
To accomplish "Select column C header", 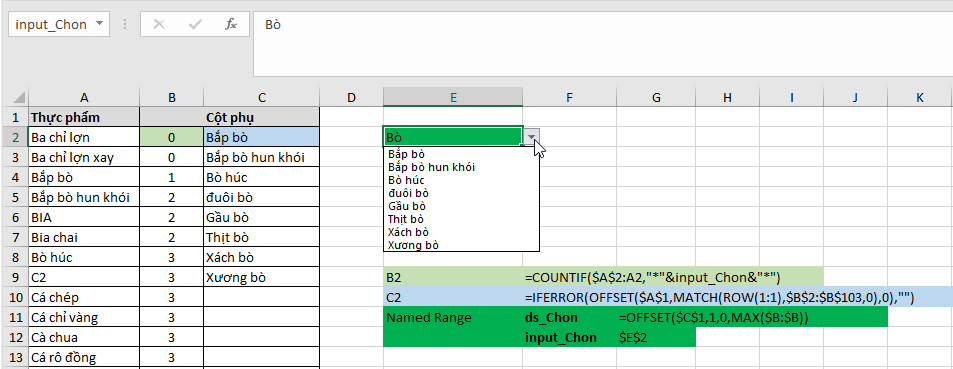I will point(261,97).
